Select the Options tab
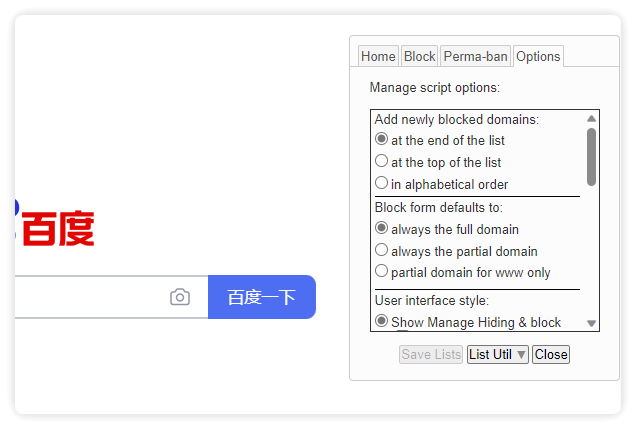 538,56
